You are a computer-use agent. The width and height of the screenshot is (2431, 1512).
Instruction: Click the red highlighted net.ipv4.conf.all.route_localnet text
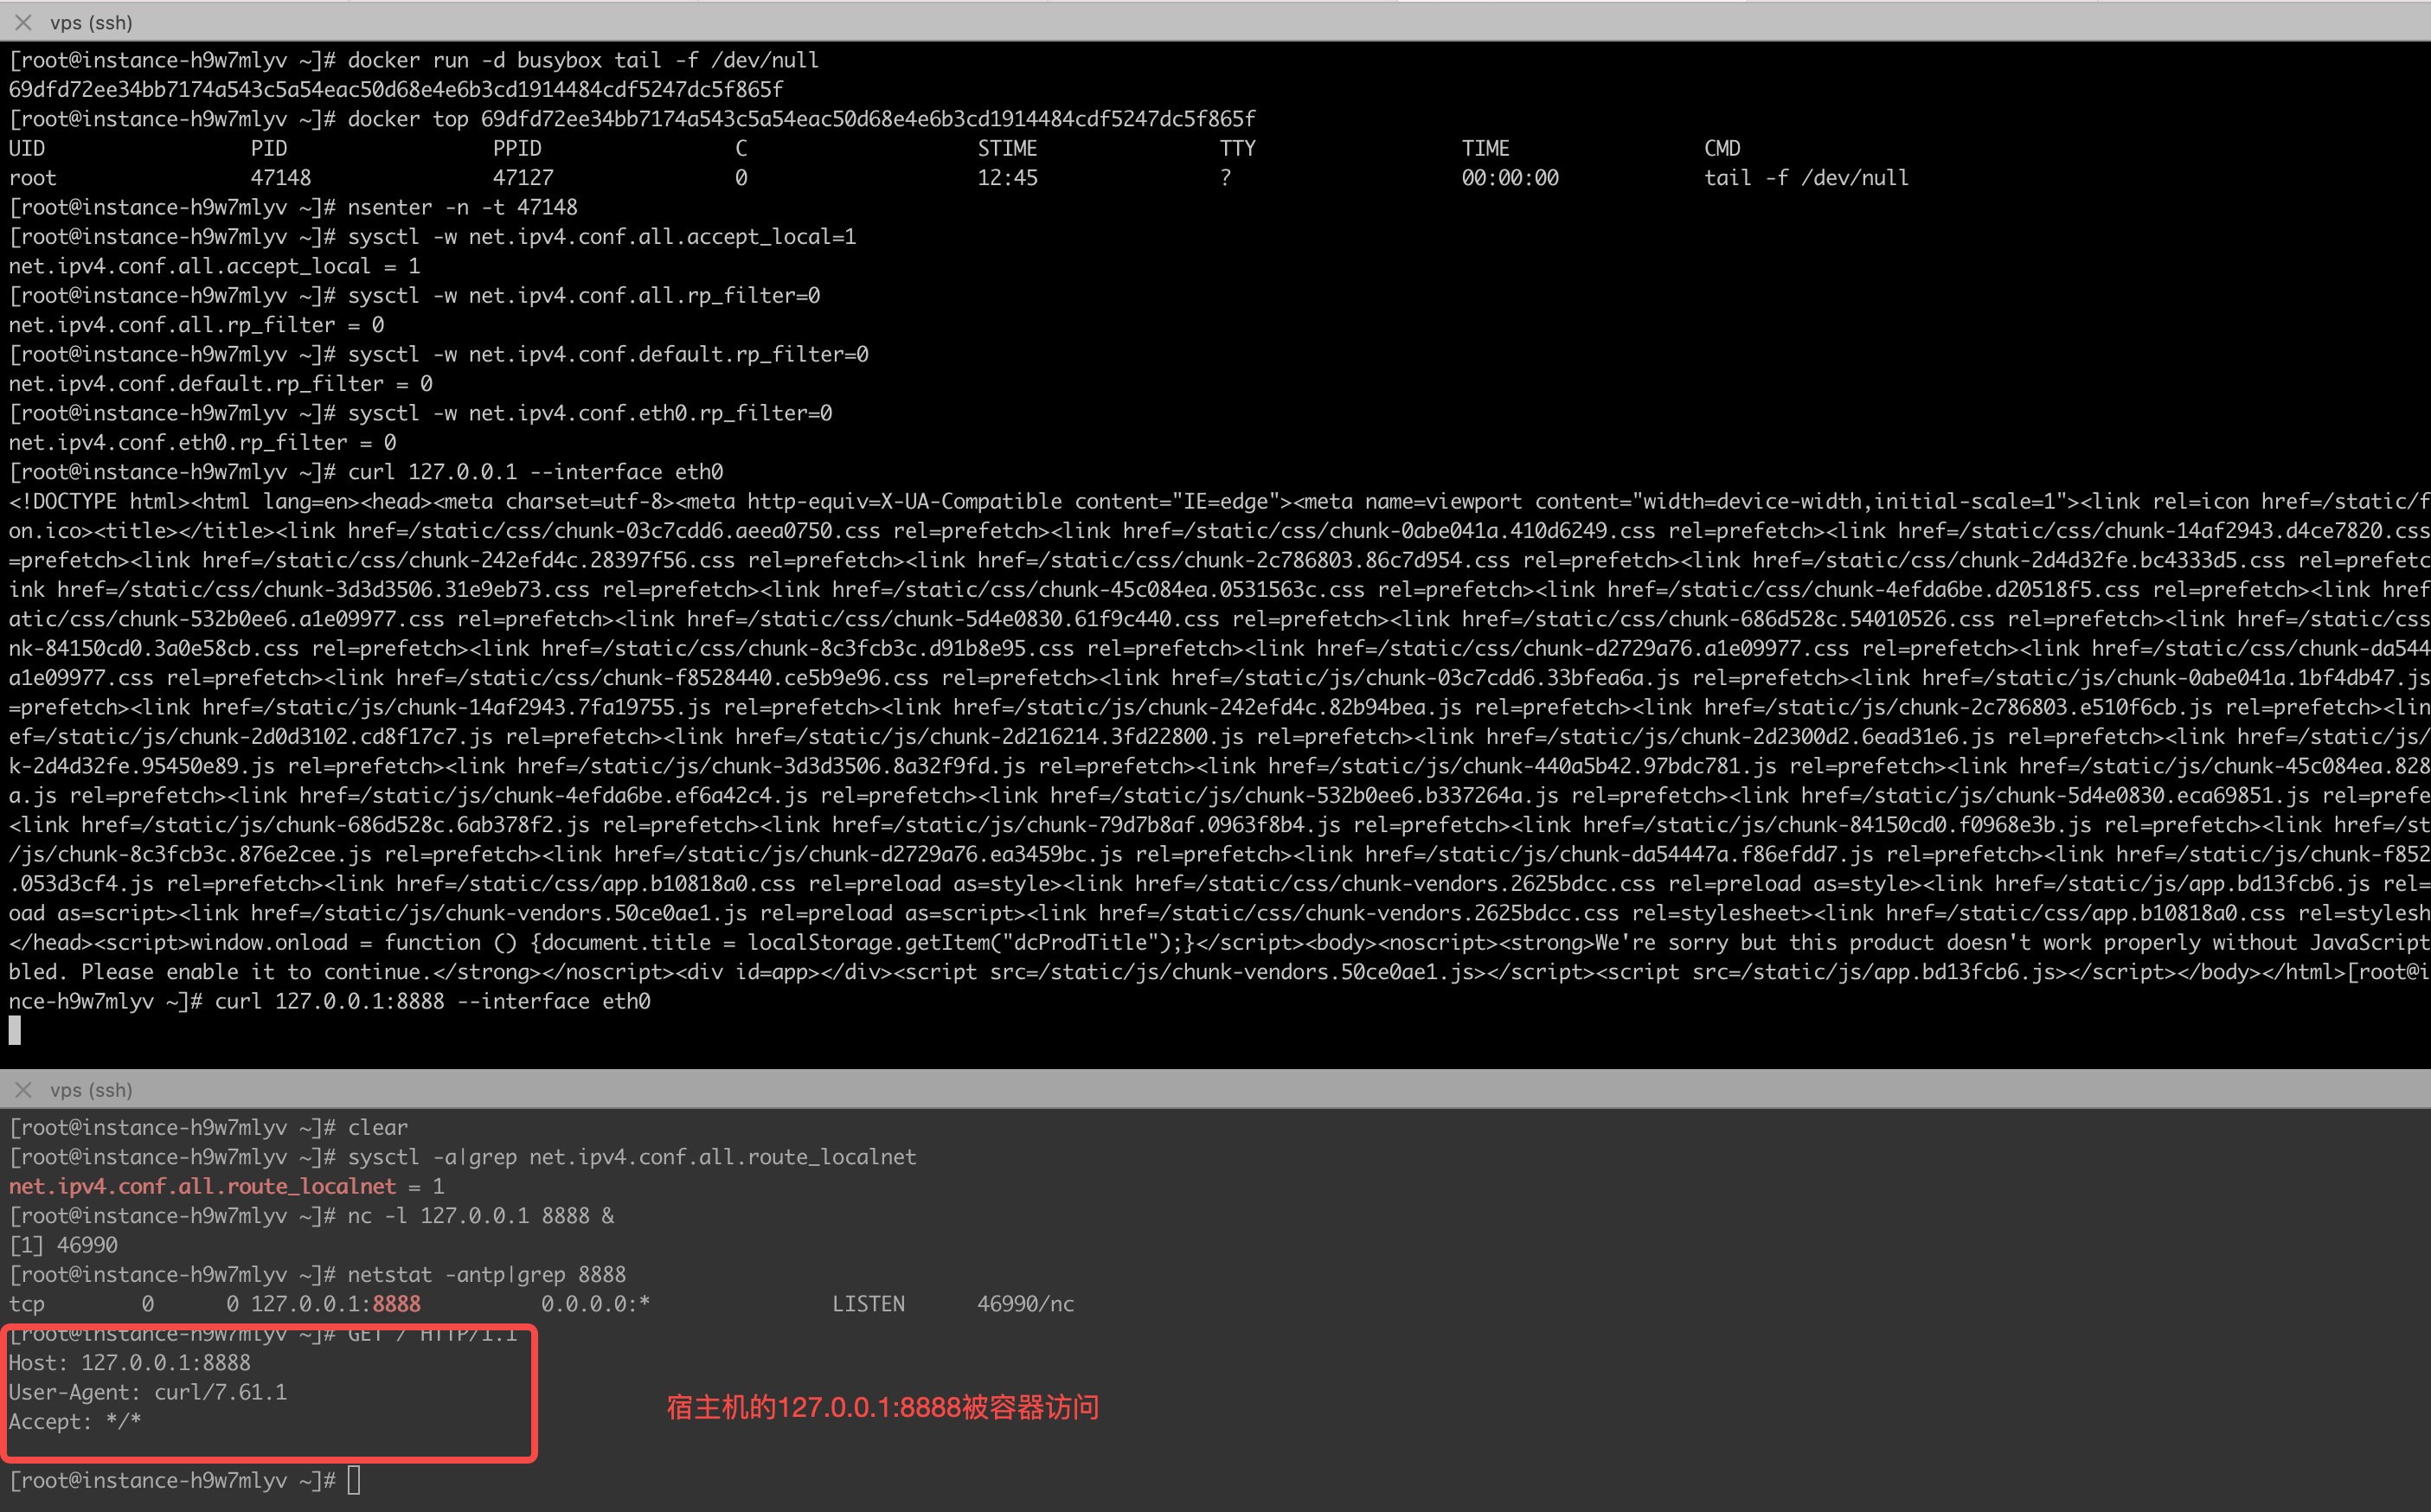[202, 1186]
